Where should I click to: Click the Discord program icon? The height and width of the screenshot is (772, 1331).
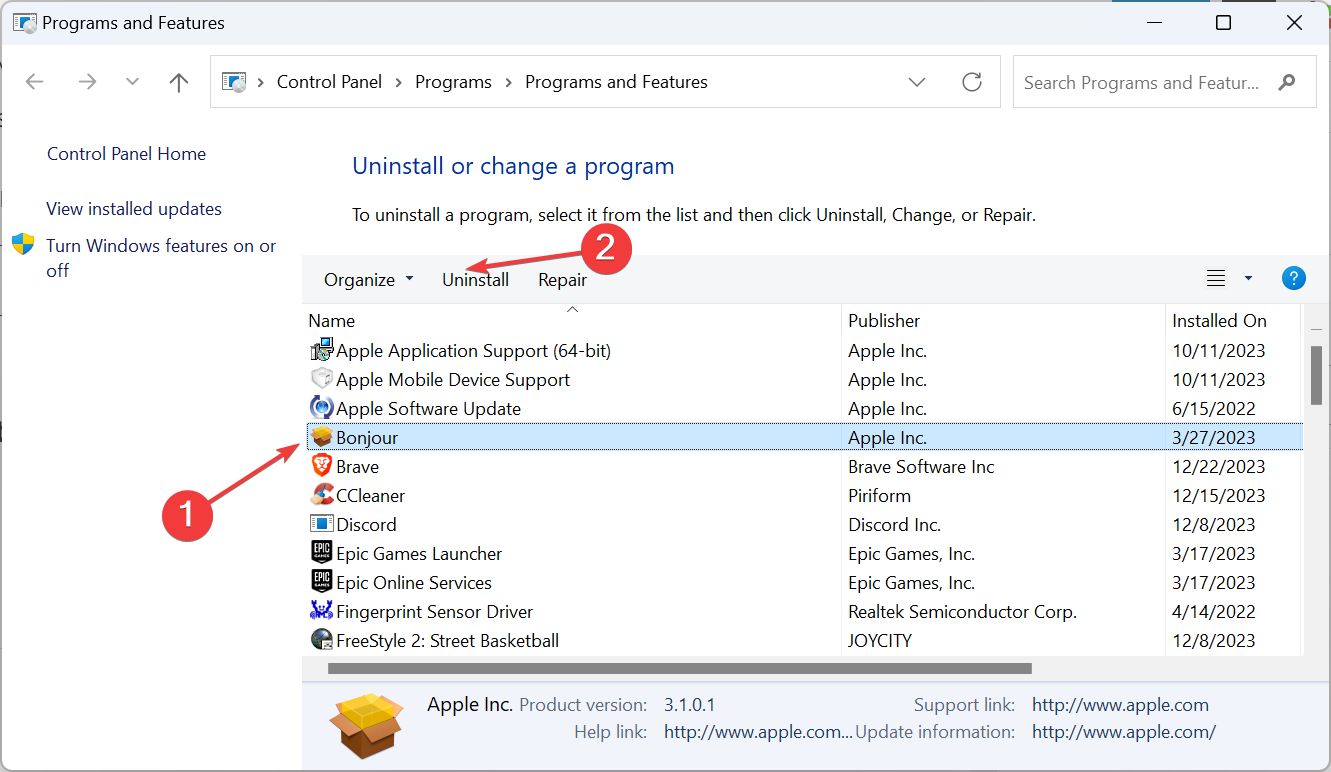[321, 524]
